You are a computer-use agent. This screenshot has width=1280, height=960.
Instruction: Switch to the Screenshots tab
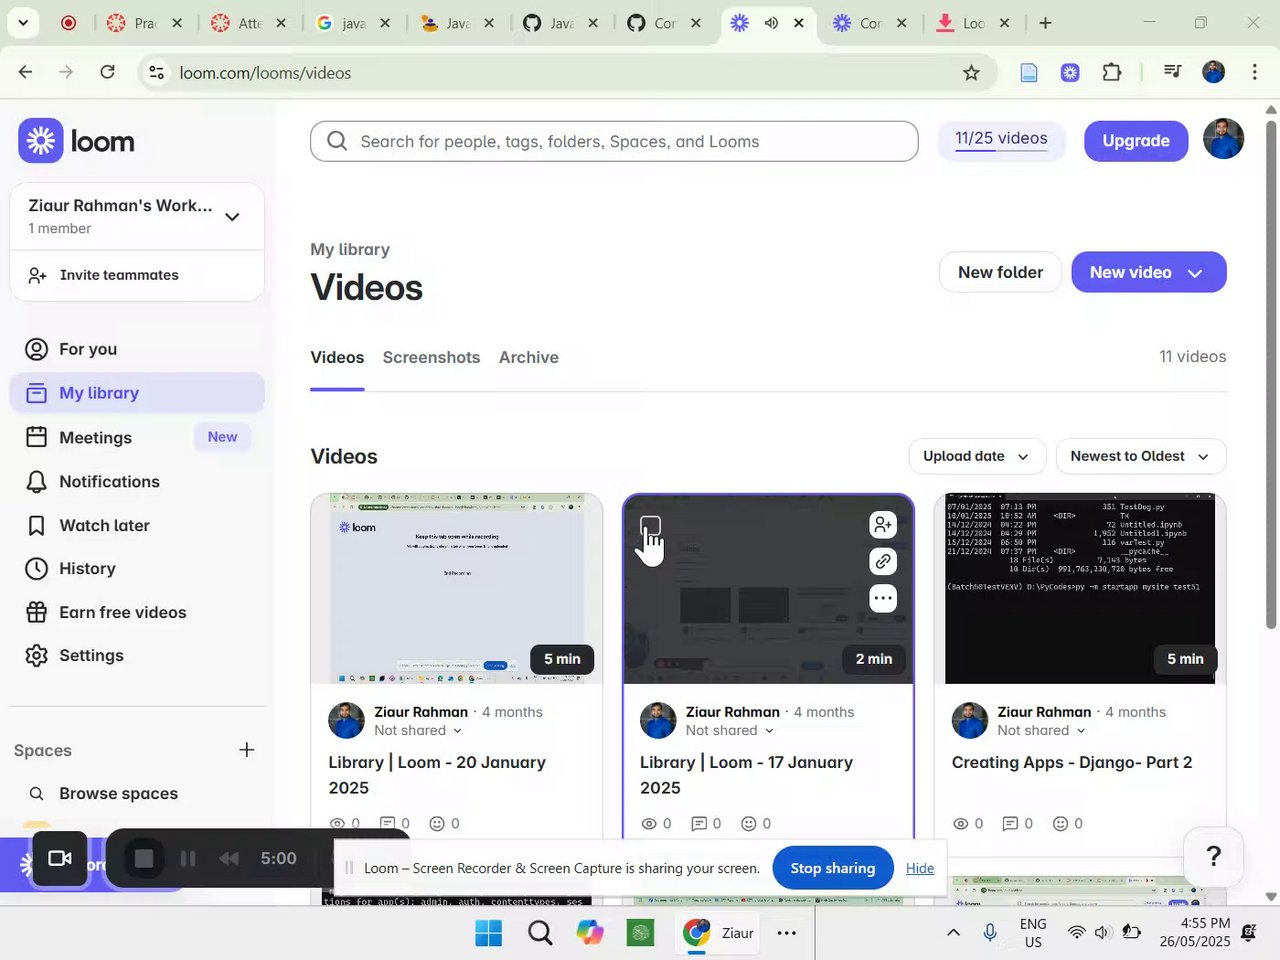[431, 358]
